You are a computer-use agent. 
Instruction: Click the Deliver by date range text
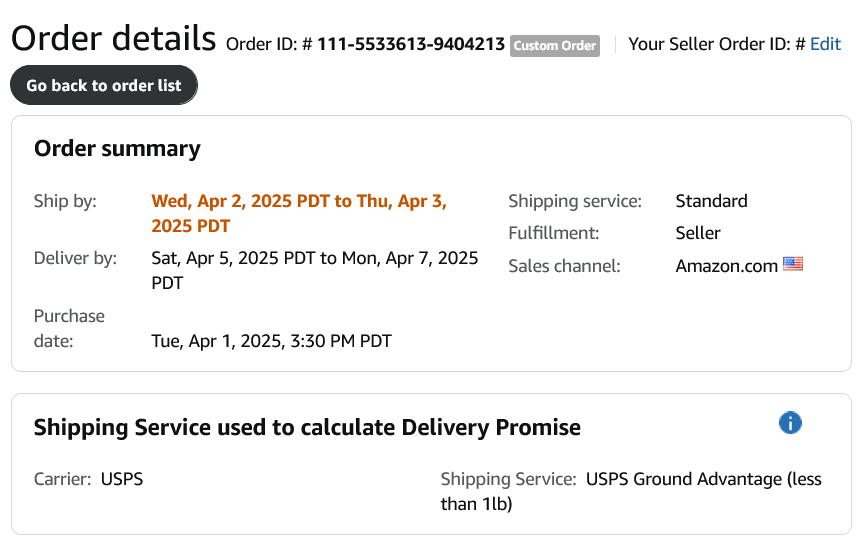point(315,270)
